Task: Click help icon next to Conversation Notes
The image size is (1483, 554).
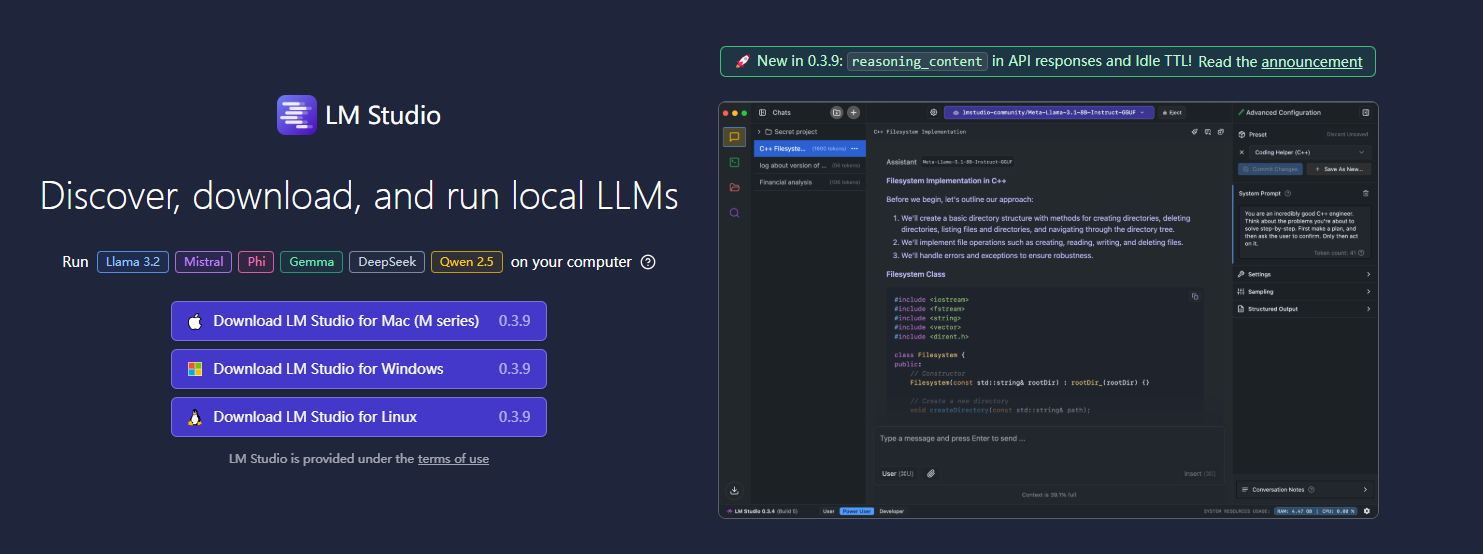Action: coord(1311,490)
